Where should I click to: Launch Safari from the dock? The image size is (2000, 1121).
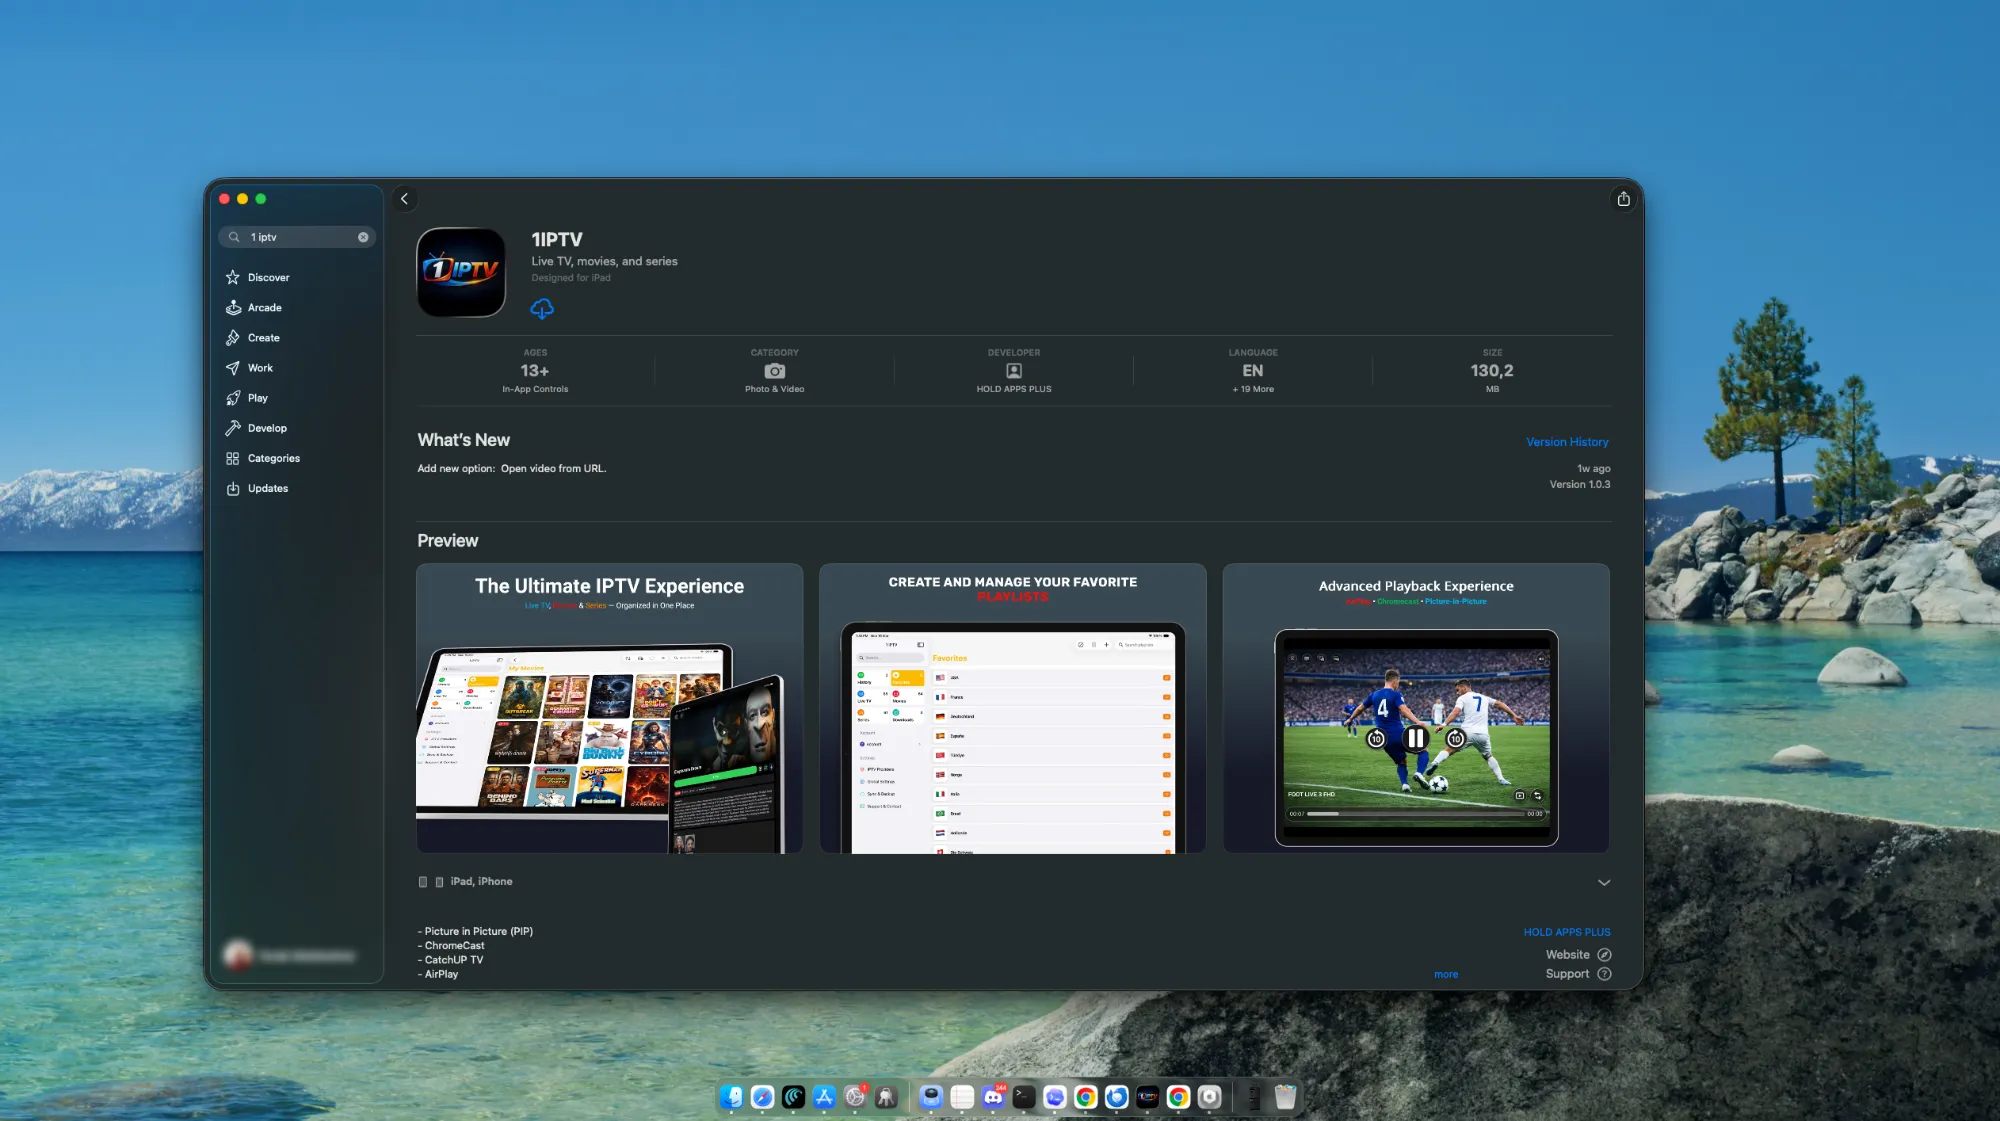coord(762,1097)
